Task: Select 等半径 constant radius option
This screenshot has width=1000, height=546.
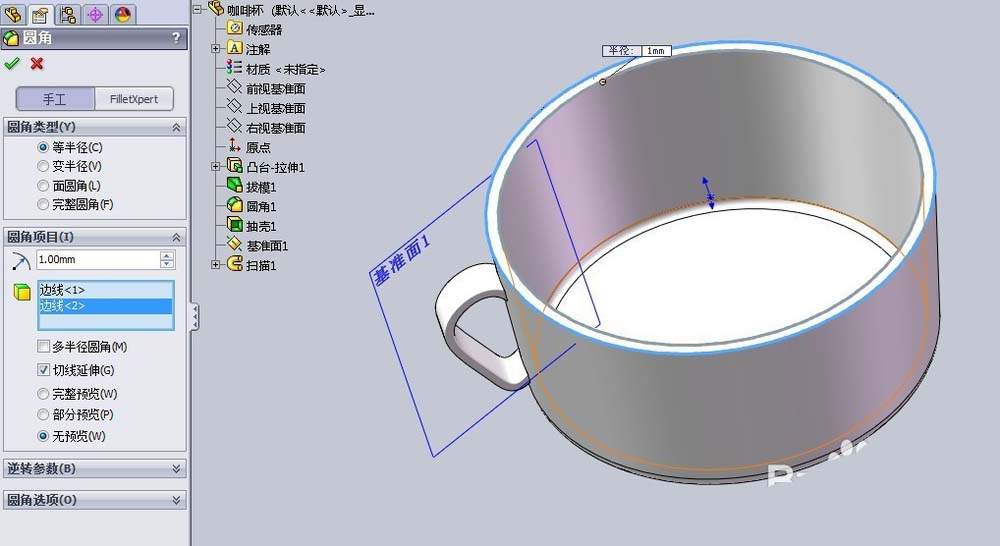Action: tap(43, 147)
